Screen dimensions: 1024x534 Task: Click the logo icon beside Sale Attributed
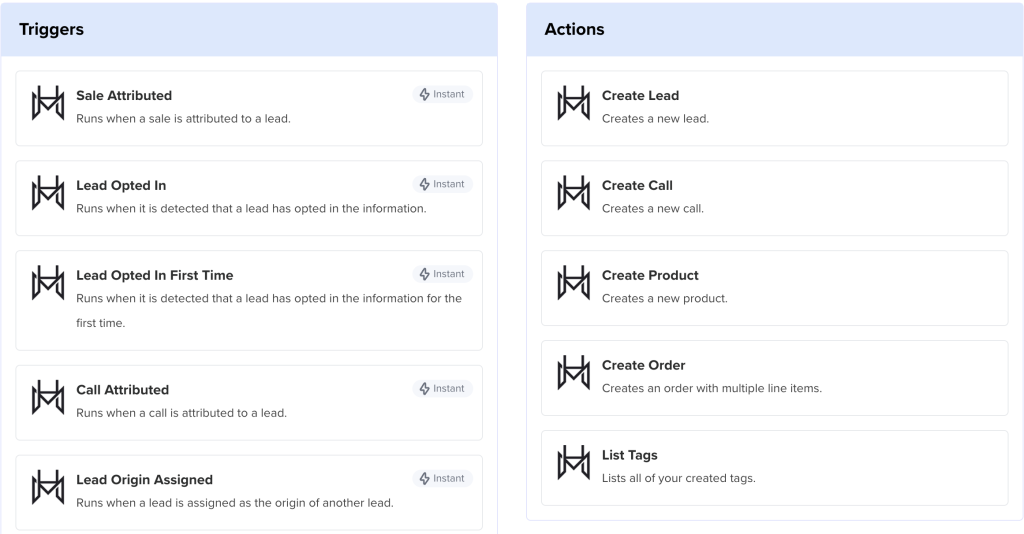coord(47,103)
